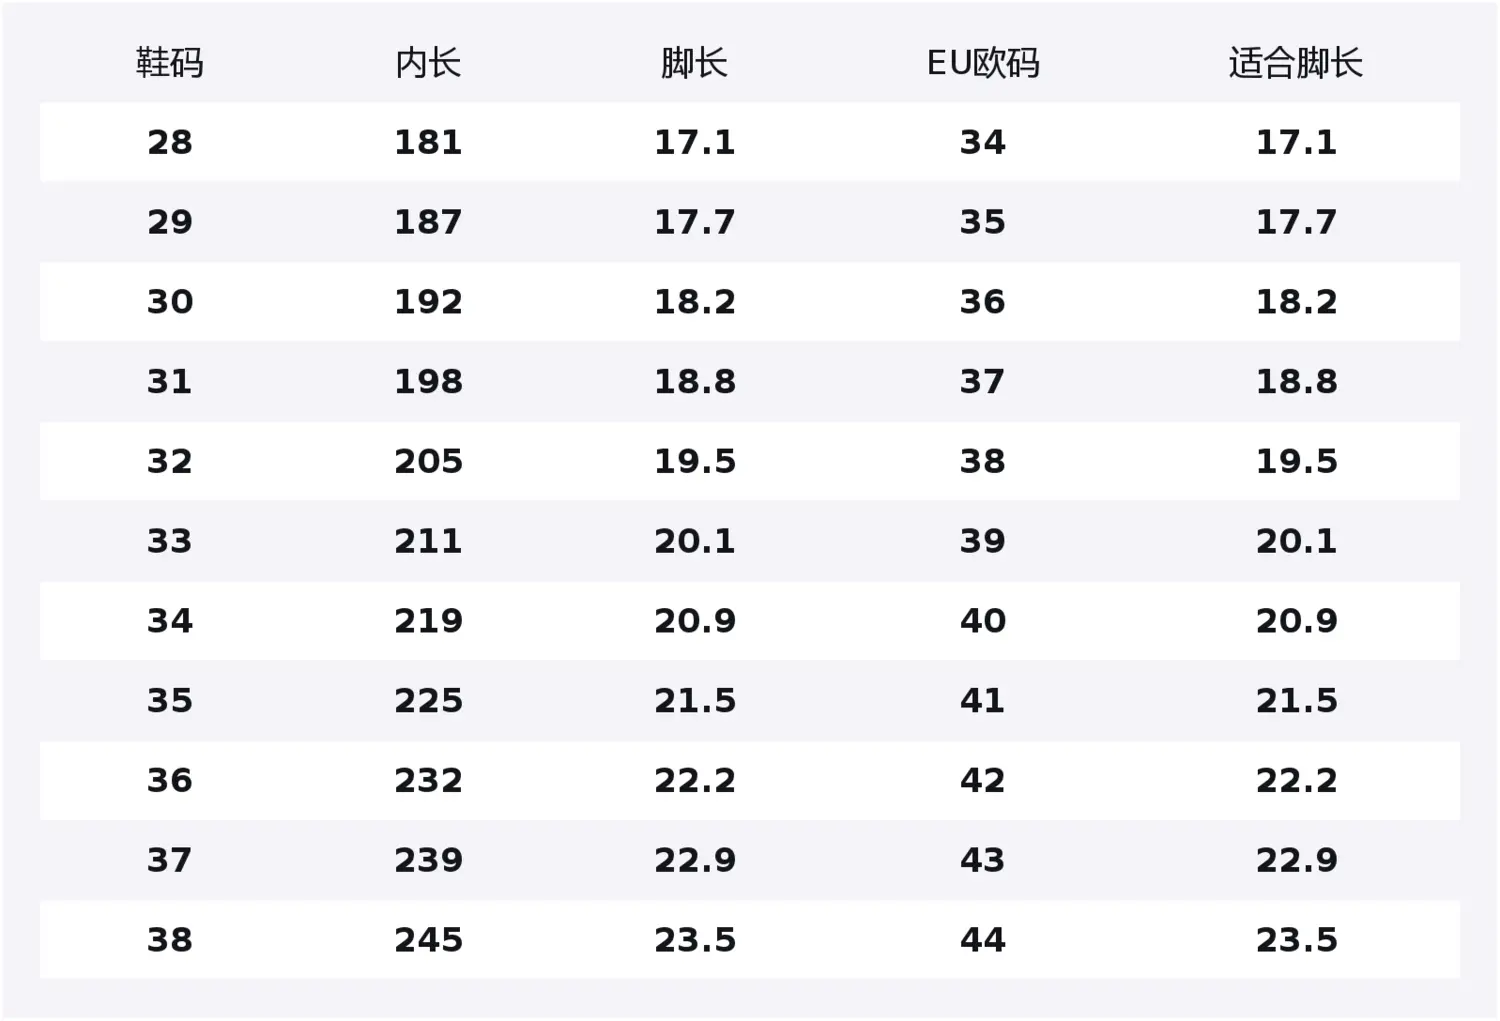Click the 鞋码 column header
The width and height of the screenshot is (1500, 1021).
(x=170, y=63)
